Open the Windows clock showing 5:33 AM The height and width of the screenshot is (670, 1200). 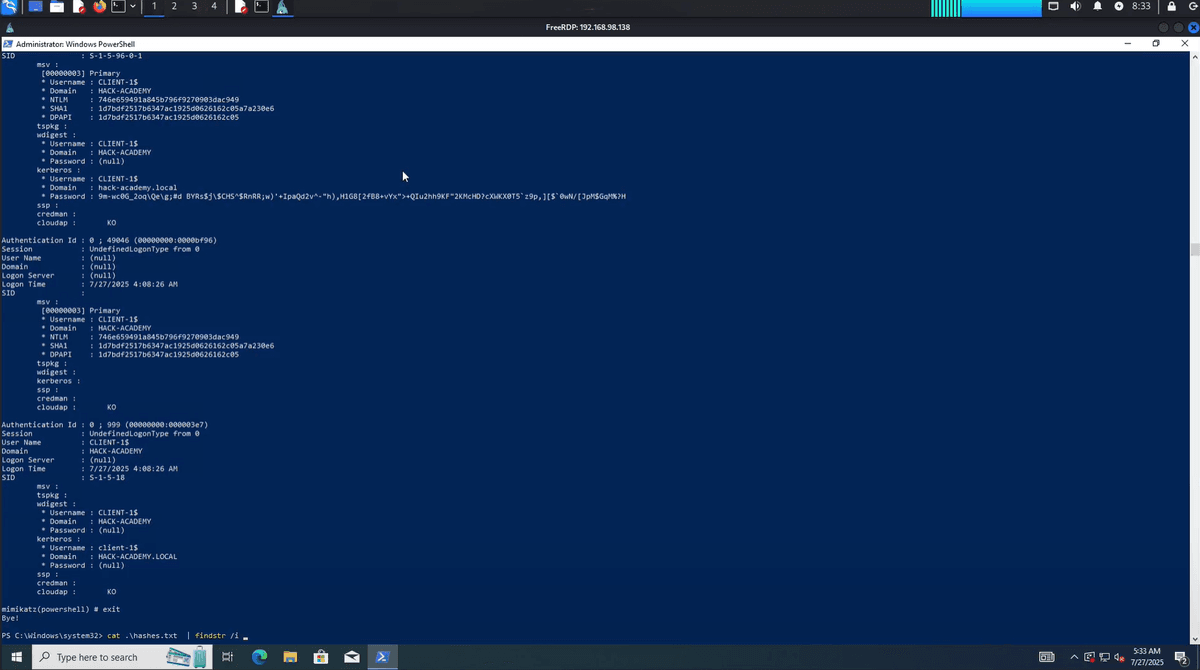click(x=1147, y=657)
